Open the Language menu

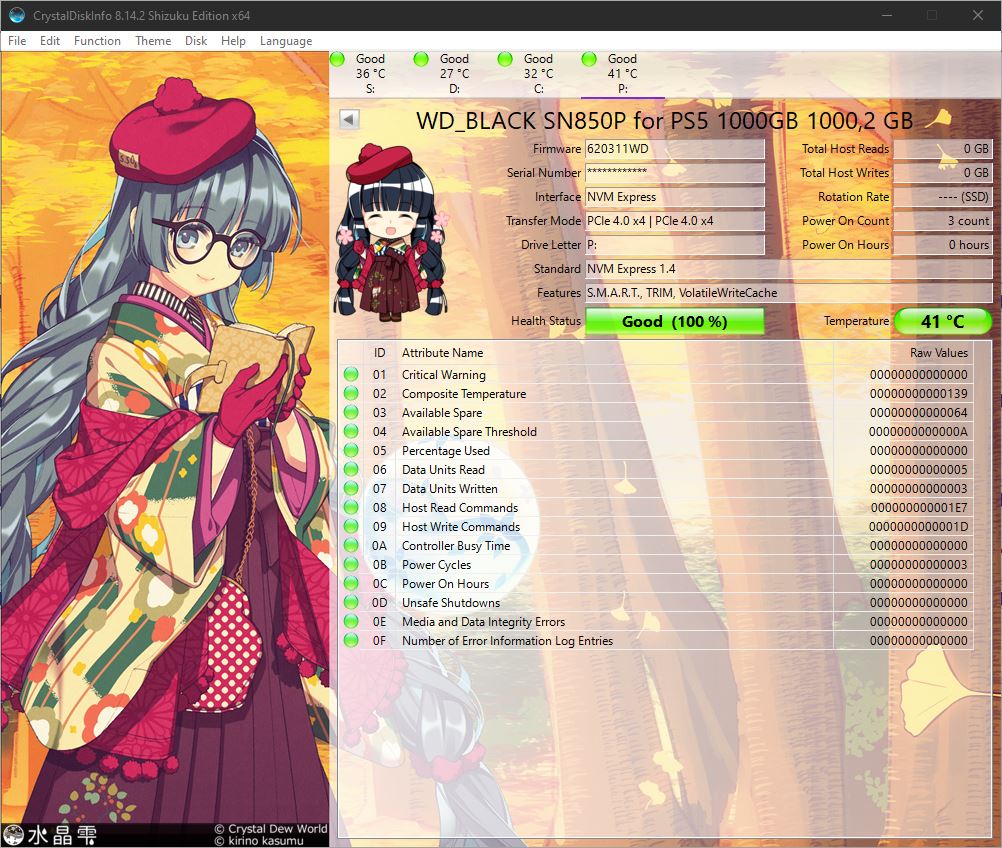tap(286, 41)
